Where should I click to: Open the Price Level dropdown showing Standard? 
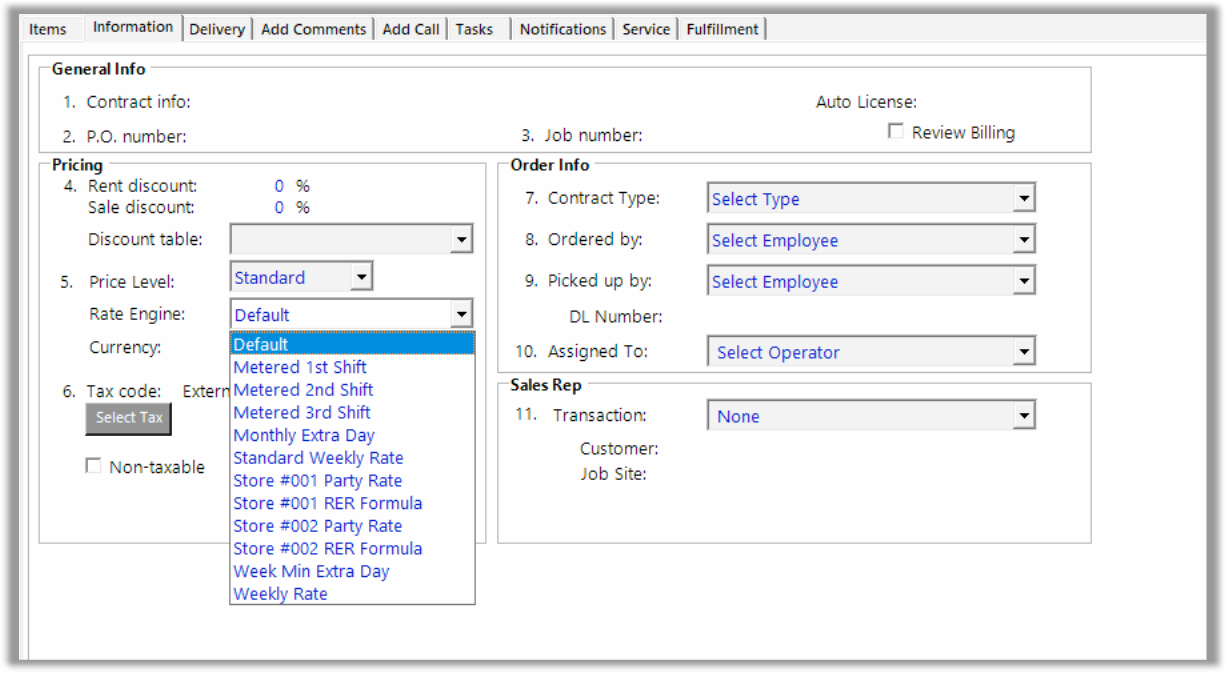pos(359,276)
